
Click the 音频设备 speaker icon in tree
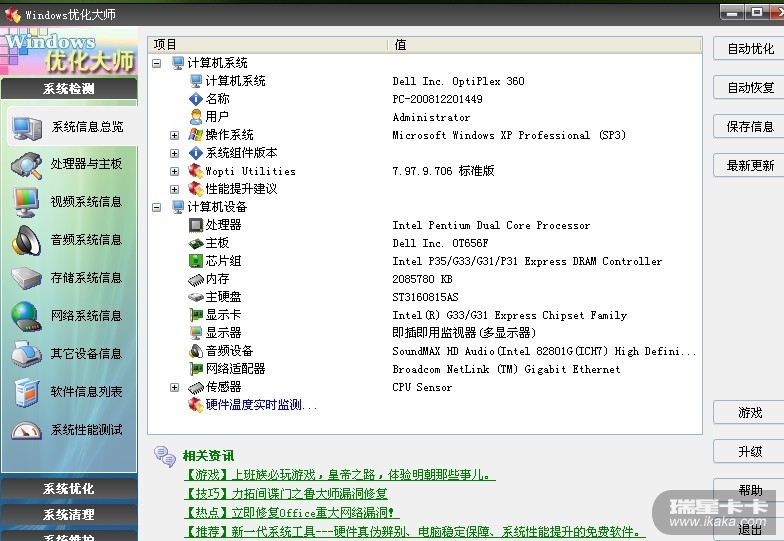click(x=196, y=351)
